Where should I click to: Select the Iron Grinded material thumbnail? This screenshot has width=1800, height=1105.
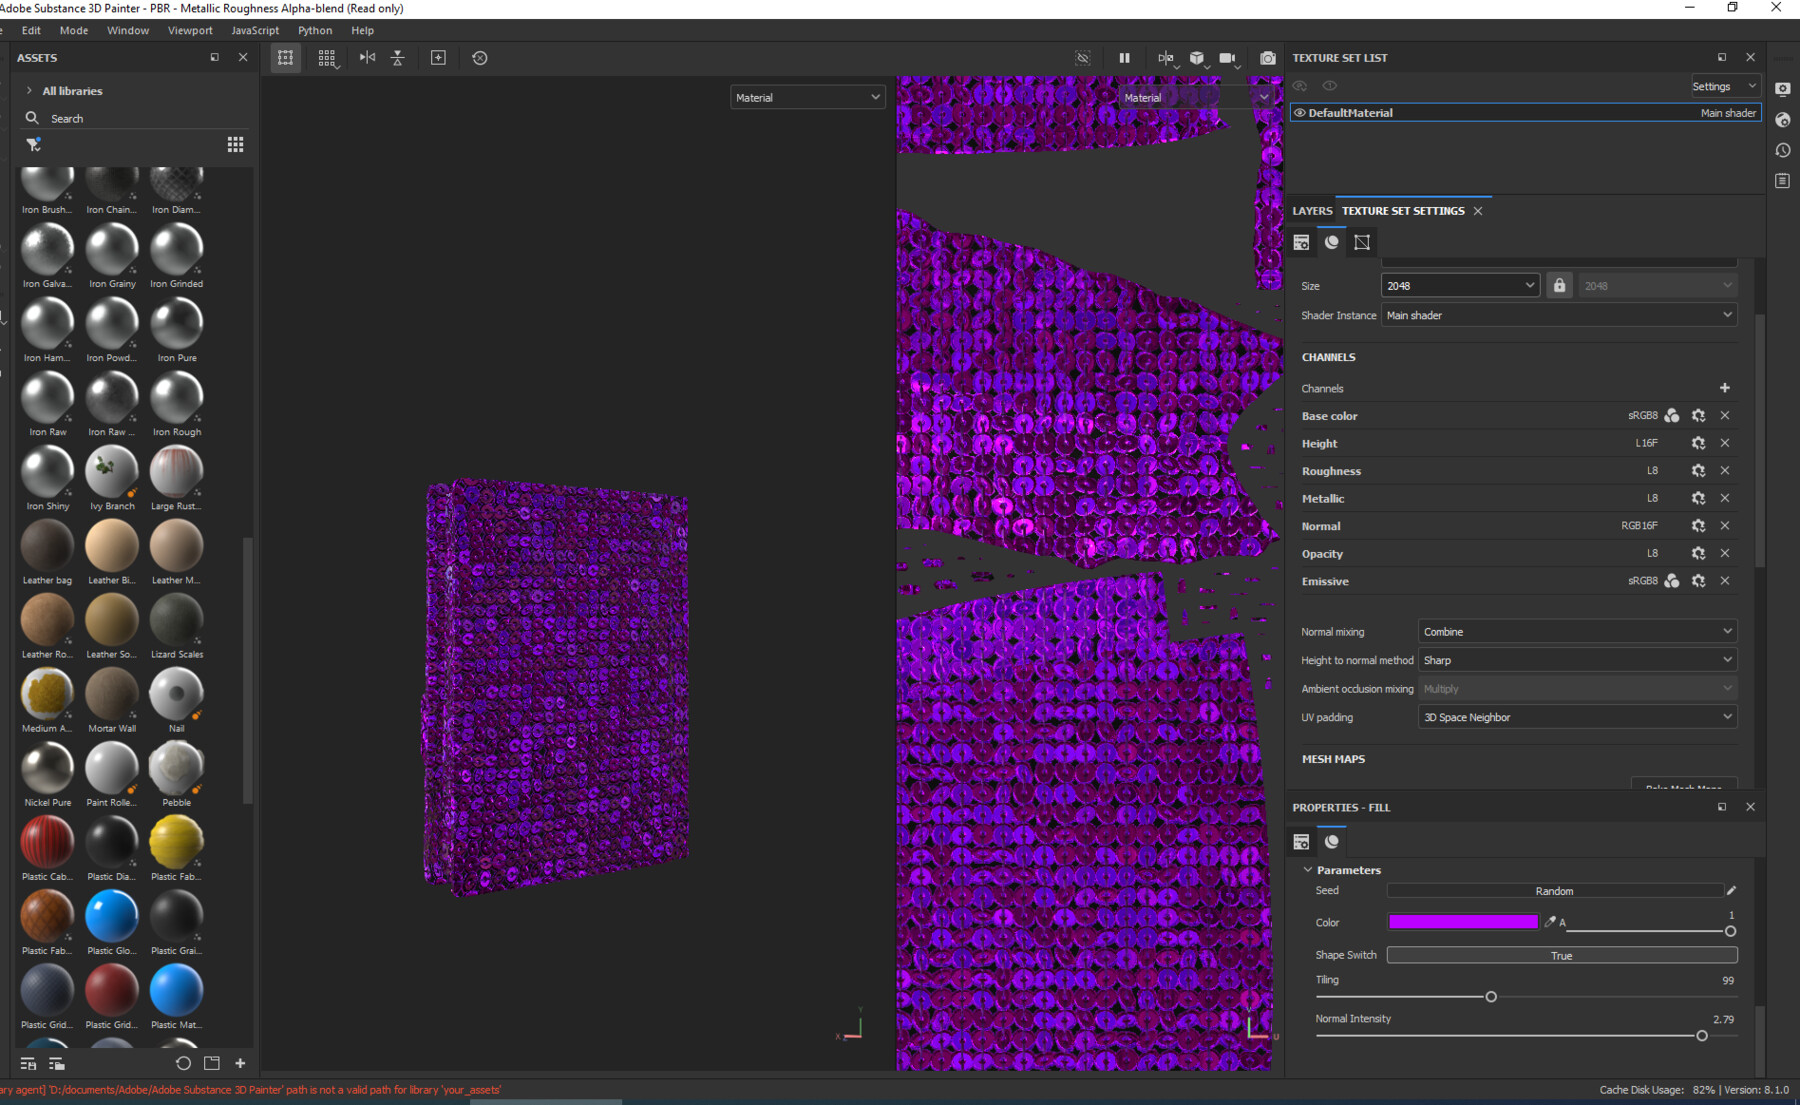pyautogui.click(x=176, y=250)
